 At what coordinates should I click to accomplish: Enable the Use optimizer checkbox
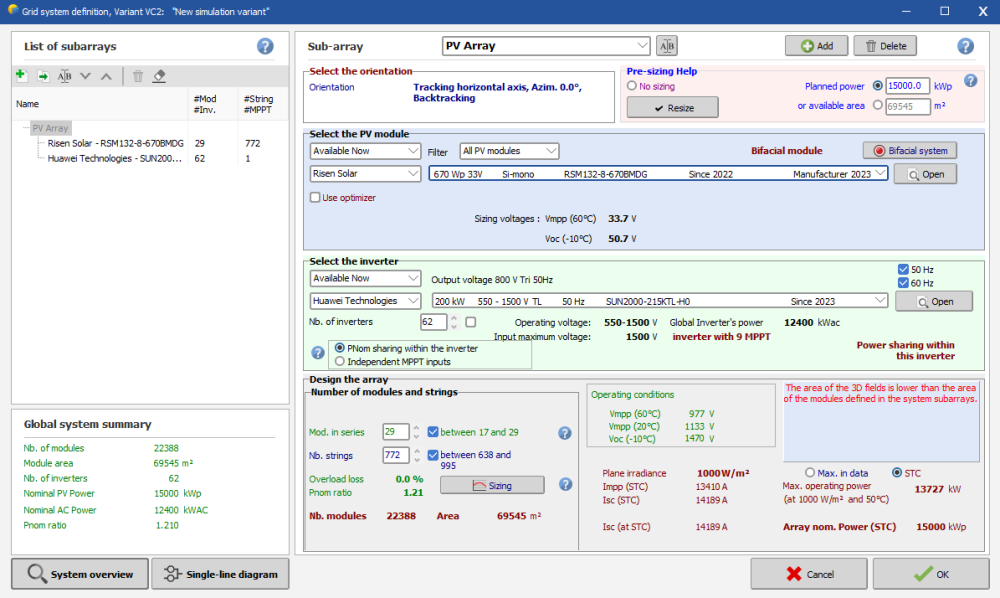[316, 198]
